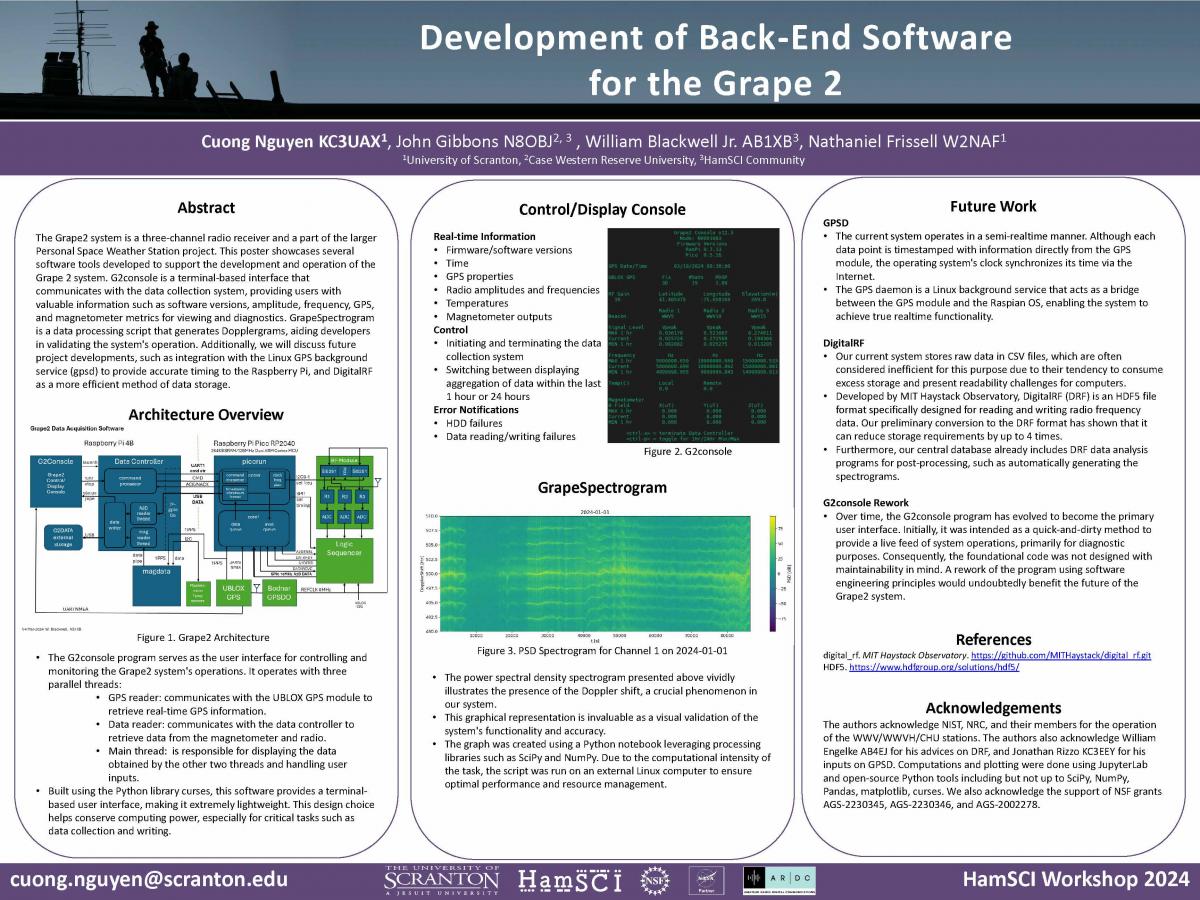Click the University of Scranton logo
This screenshot has height=900, width=1200.
point(441,879)
